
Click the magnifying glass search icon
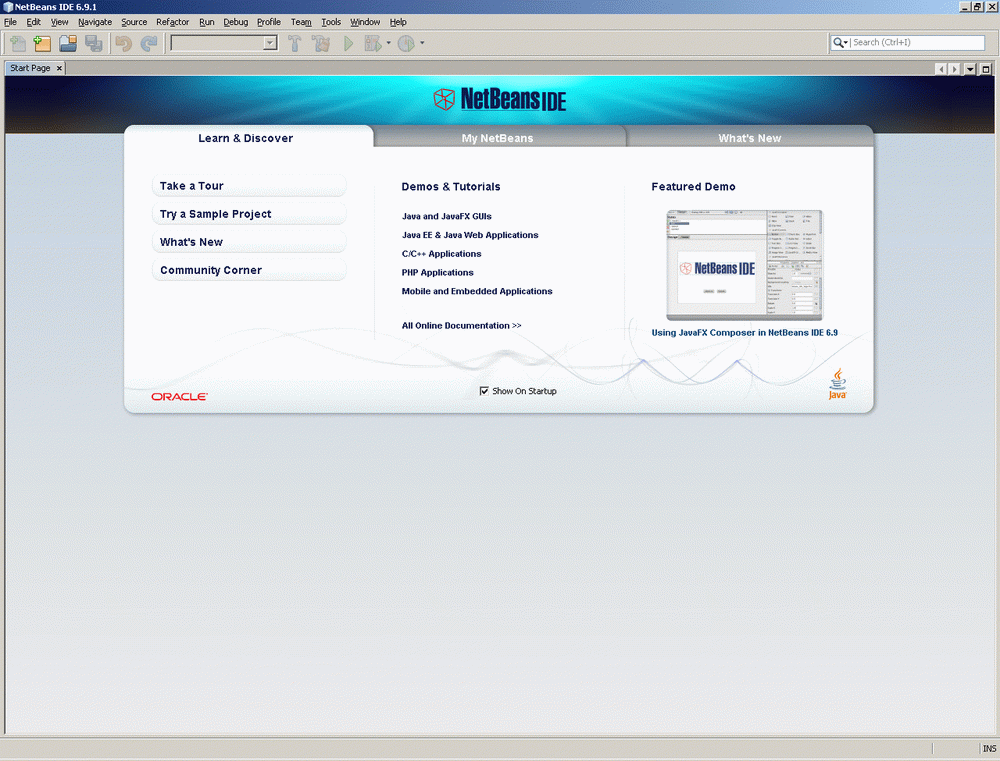[x=838, y=43]
